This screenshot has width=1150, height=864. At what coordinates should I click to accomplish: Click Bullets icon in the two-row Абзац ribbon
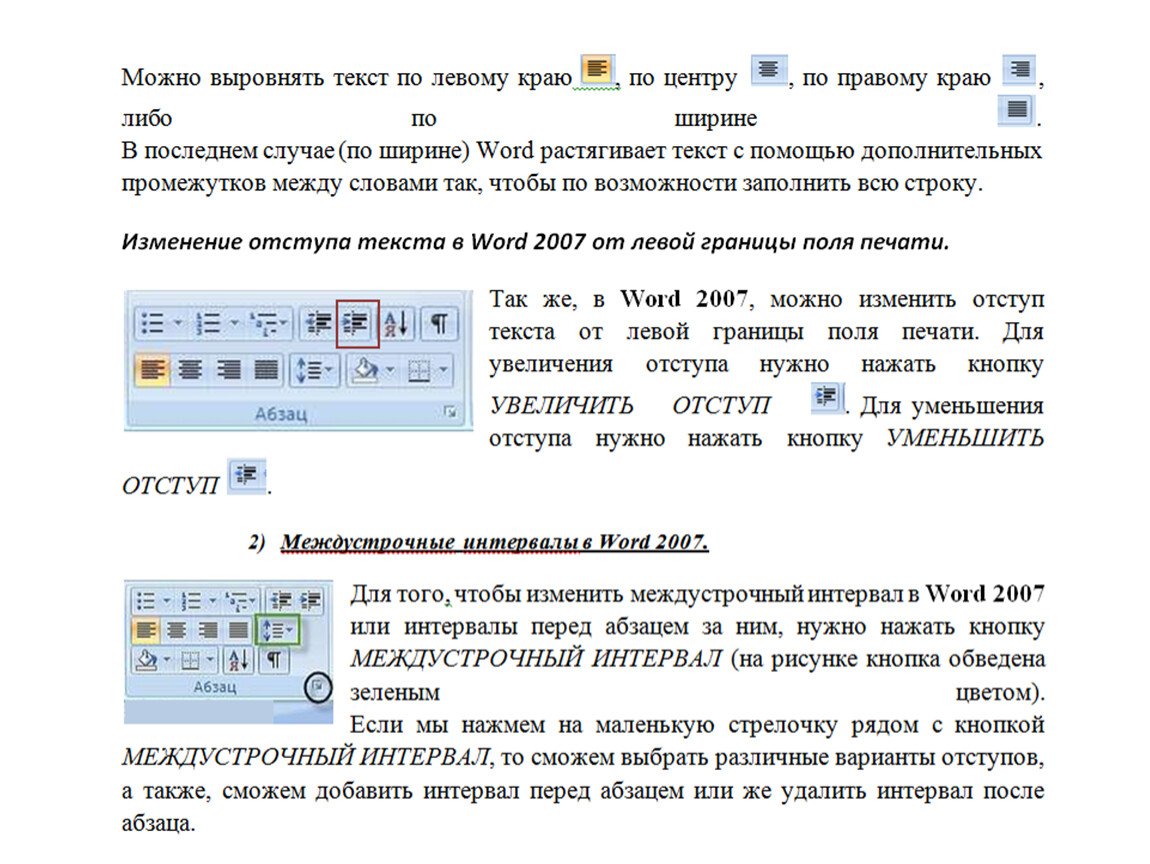152,323
